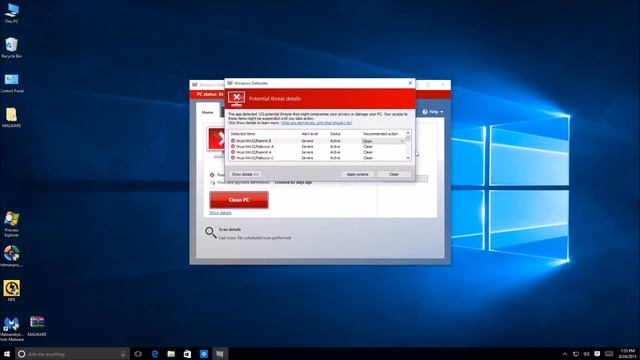Click the touch keyboard tray icon
Image resolution: width=640 pixels, height=360 pixels.
click(x=609, y=354)
